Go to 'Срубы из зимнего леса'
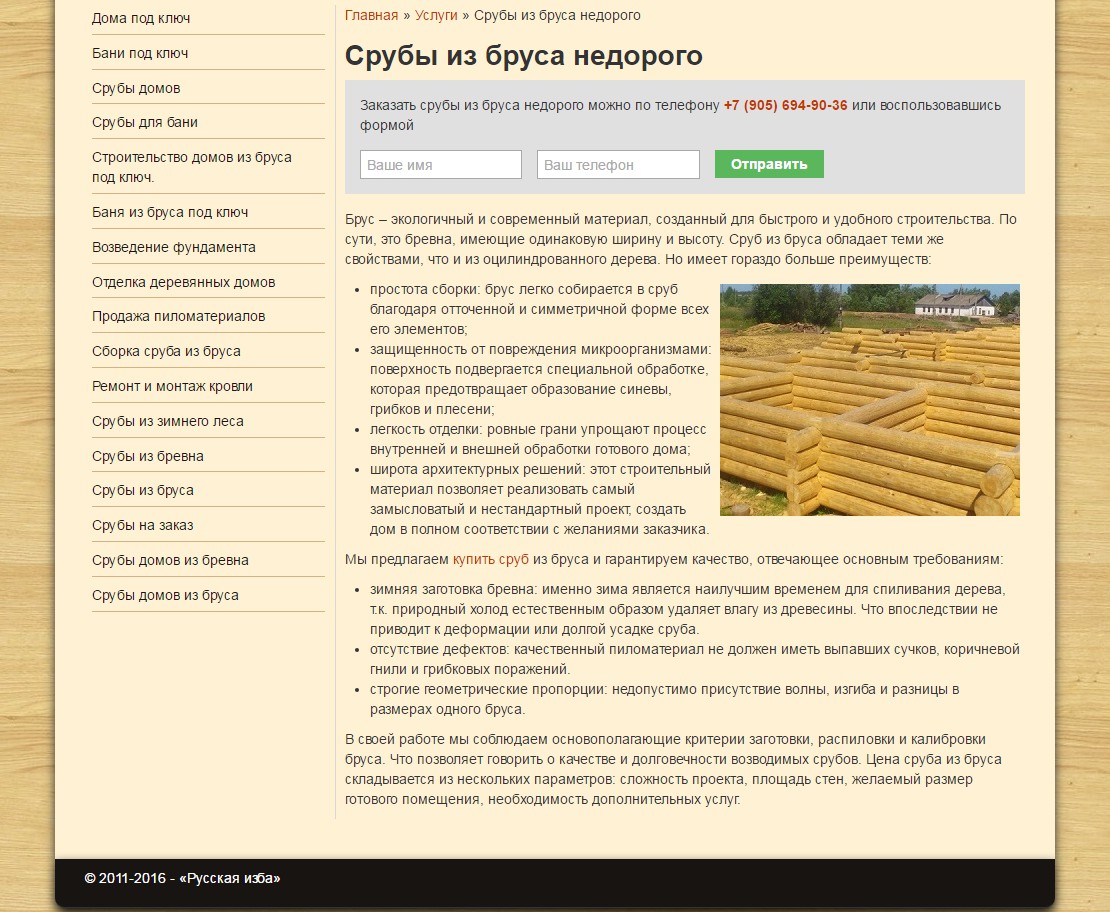This screenshot has width=1110, height=912. point(168,421)
